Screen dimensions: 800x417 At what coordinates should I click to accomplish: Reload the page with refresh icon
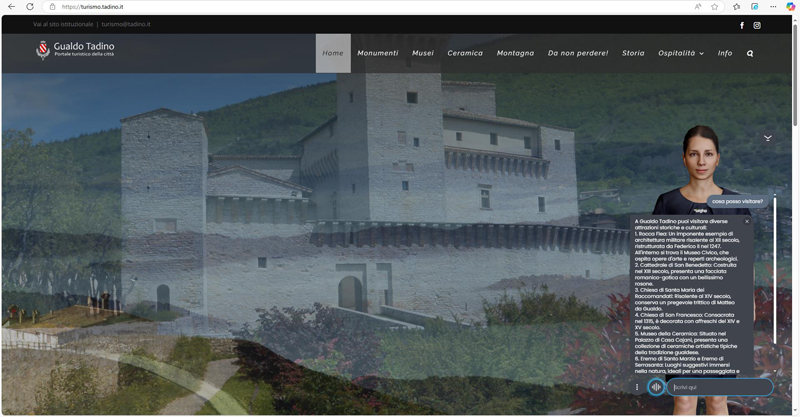click(x=29, y=7)
